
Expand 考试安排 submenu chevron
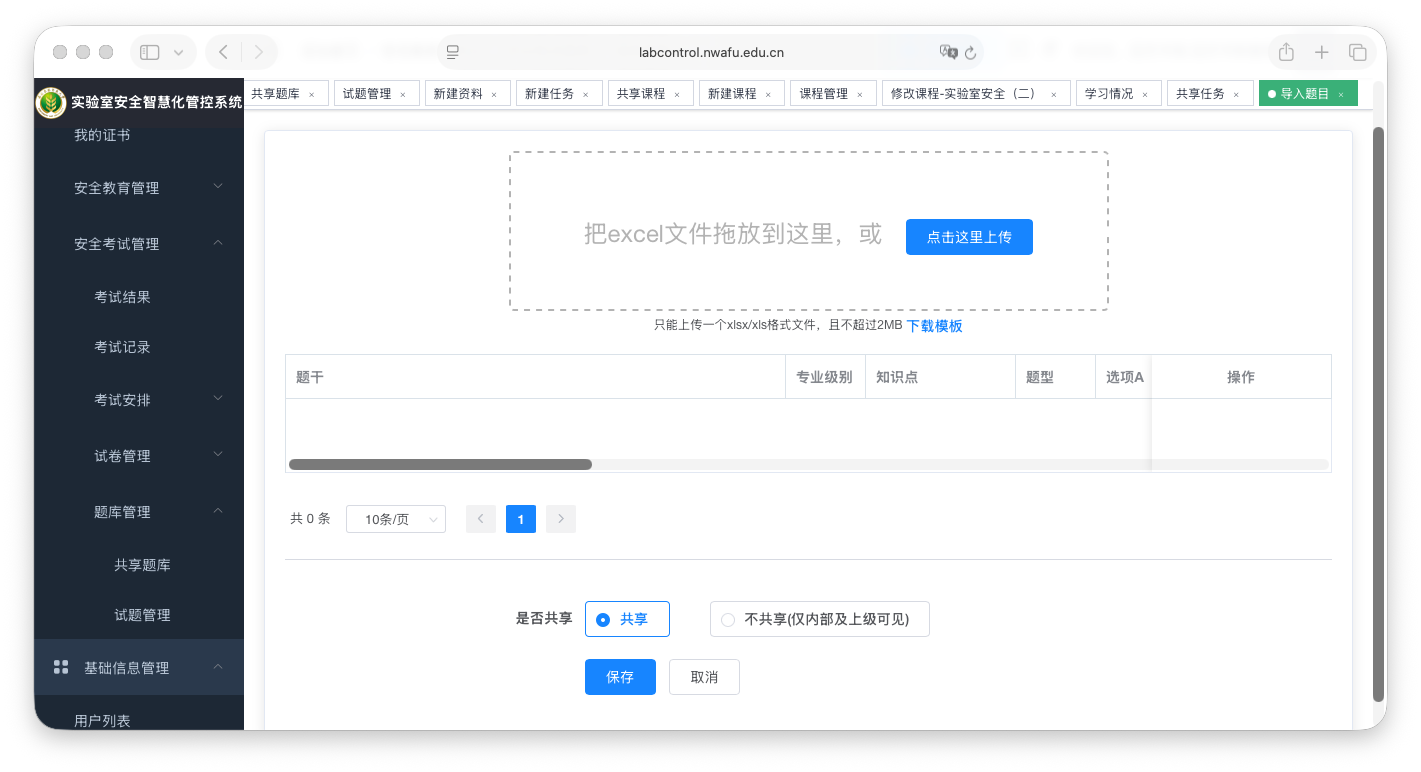point(218,399)
